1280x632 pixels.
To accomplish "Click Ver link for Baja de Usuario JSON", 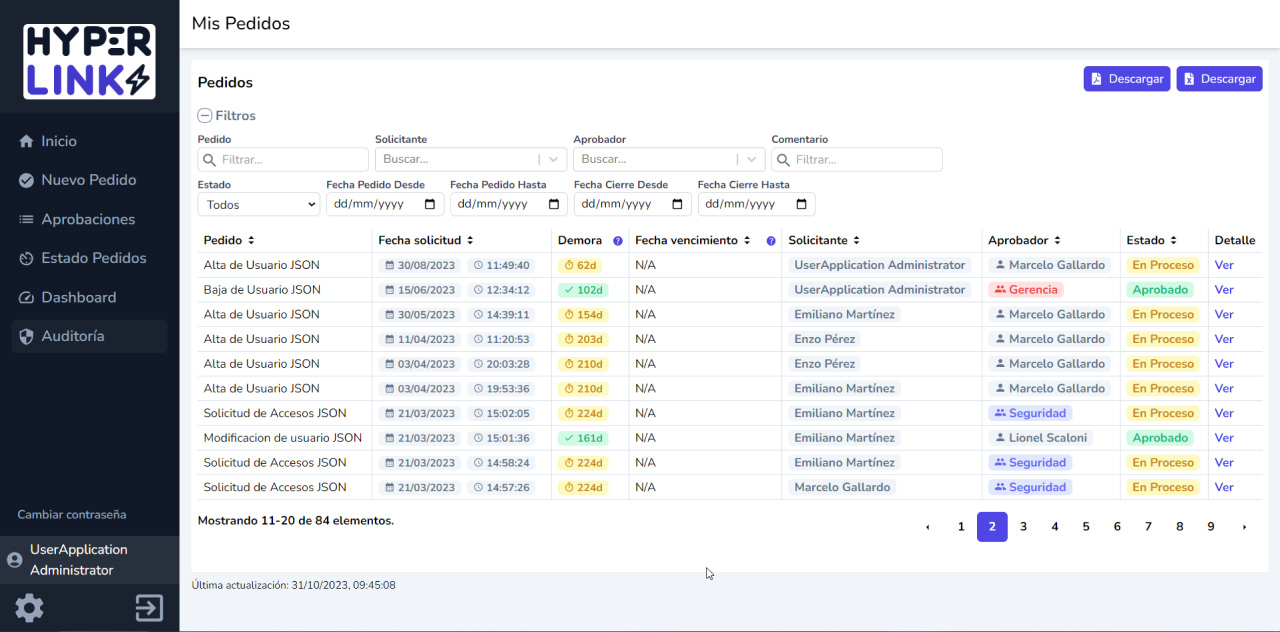I will coord(1224,290).
